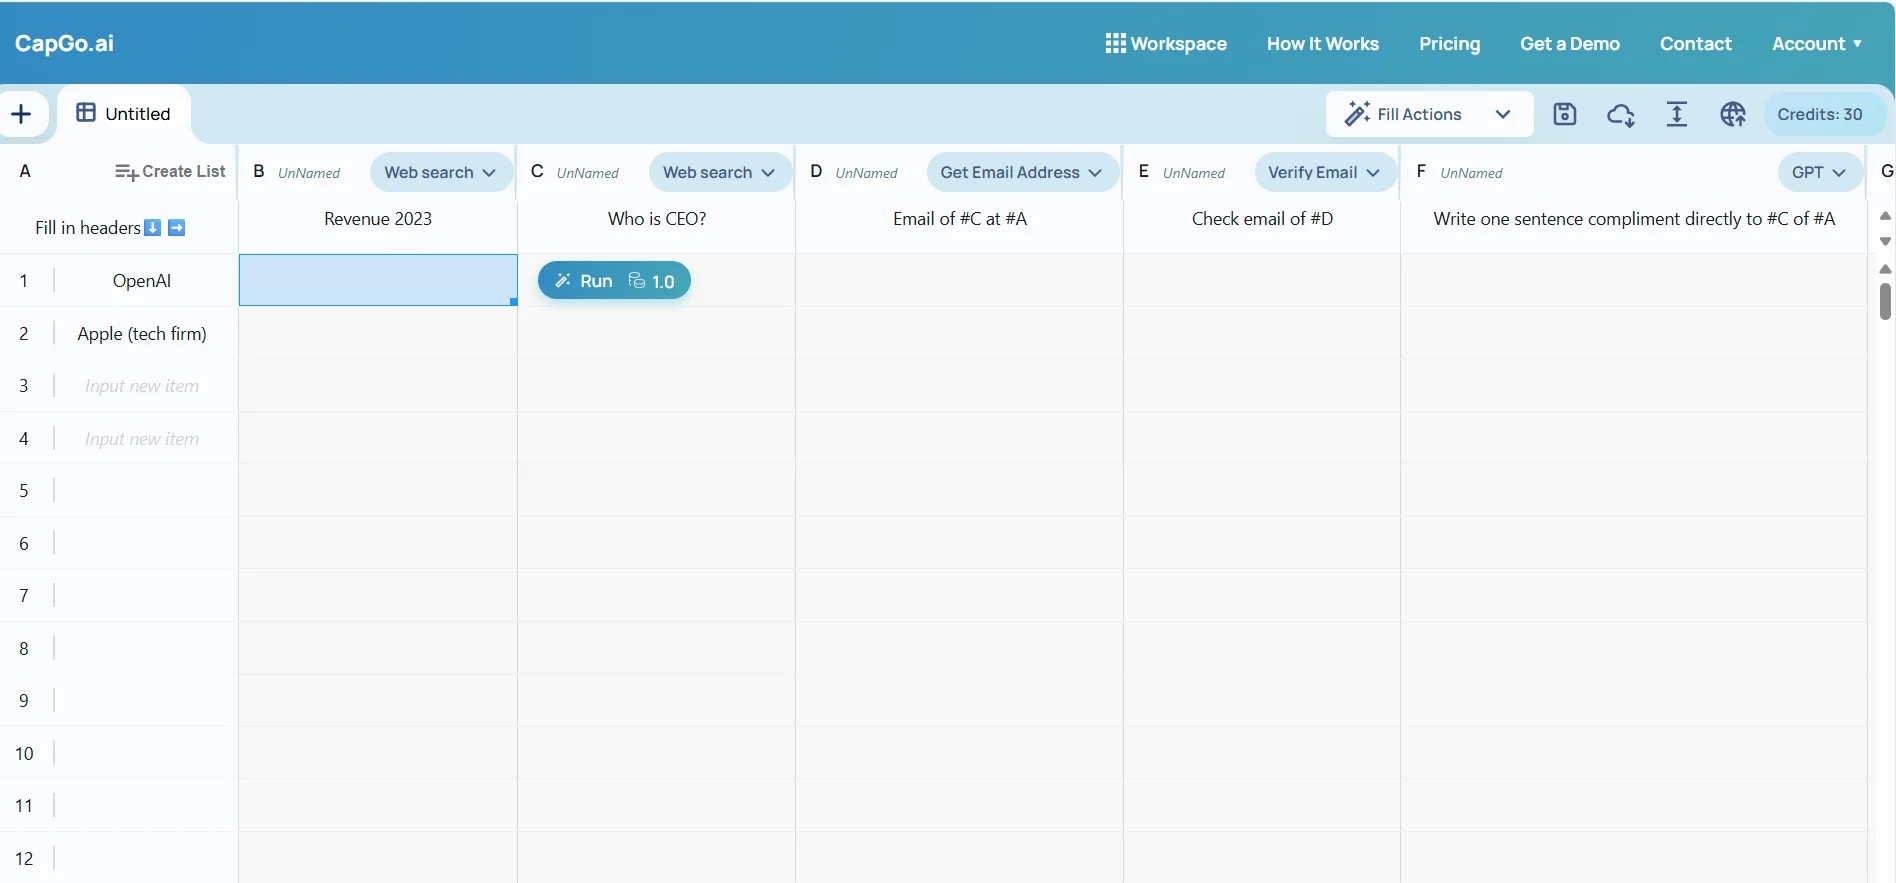Click the Workspace grid icon
1896x883 pixels.
1115,43
